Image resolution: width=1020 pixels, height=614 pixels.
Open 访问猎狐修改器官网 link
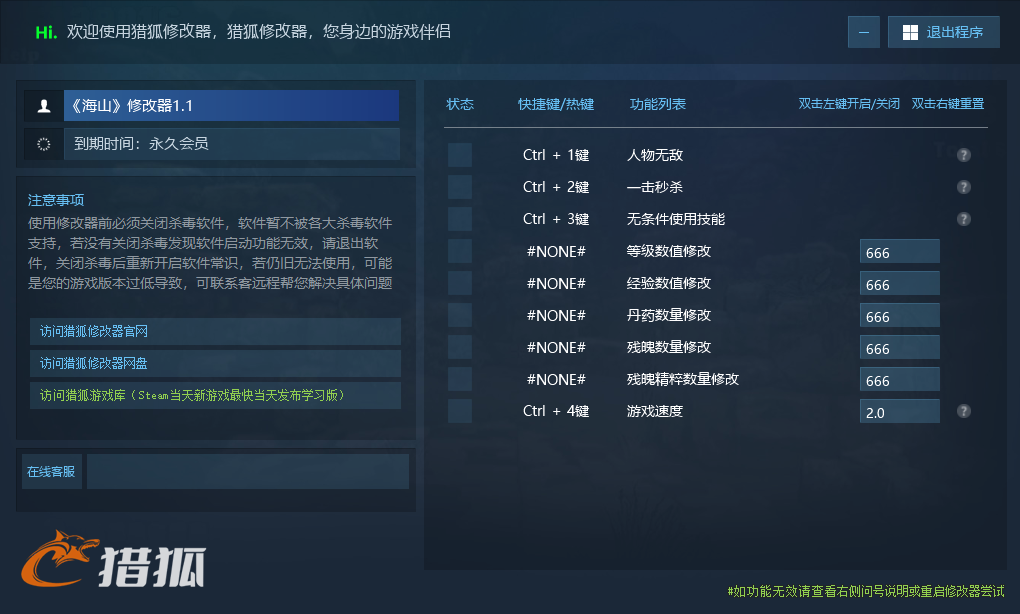click(x=215, y=332)
